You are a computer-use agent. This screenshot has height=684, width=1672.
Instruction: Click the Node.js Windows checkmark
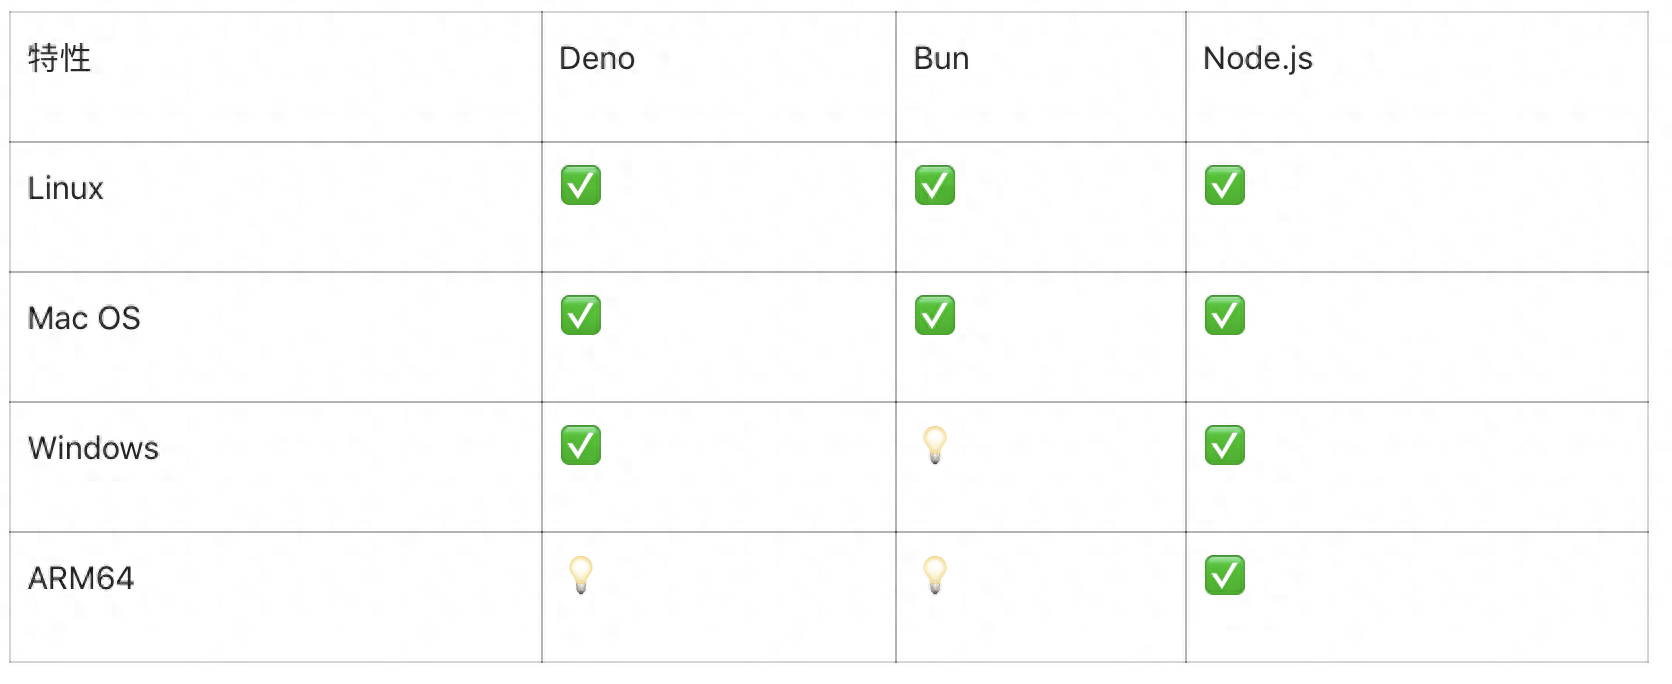1225,445
